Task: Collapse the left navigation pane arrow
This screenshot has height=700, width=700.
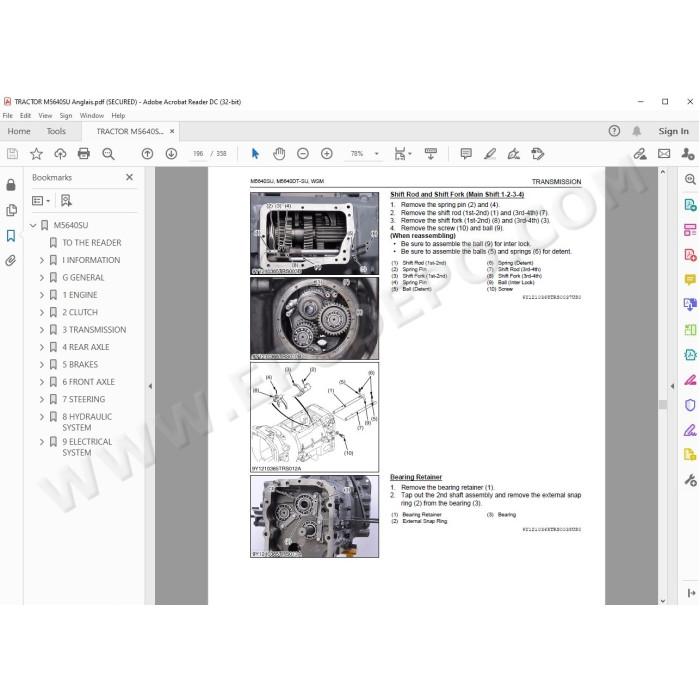Action: click(150, 386)
